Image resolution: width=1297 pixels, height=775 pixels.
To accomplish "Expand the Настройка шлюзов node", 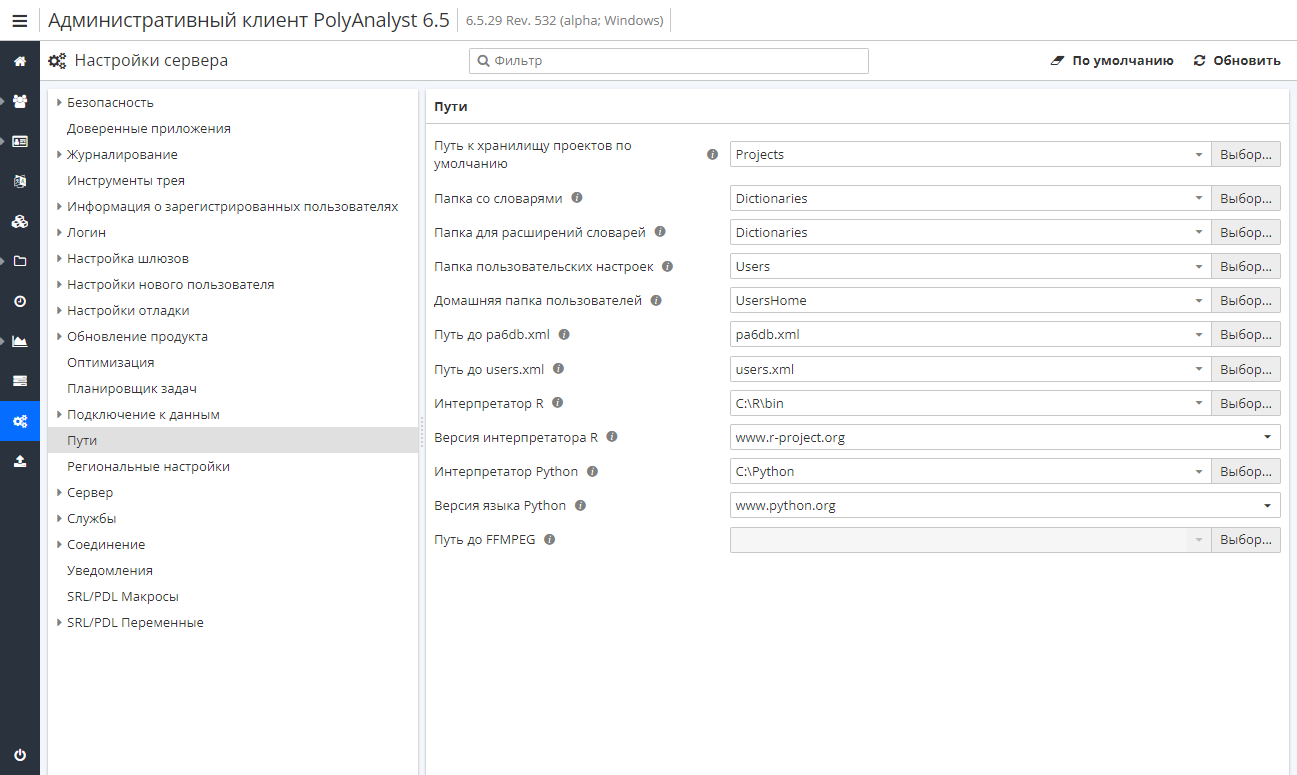I will point(59,258).
